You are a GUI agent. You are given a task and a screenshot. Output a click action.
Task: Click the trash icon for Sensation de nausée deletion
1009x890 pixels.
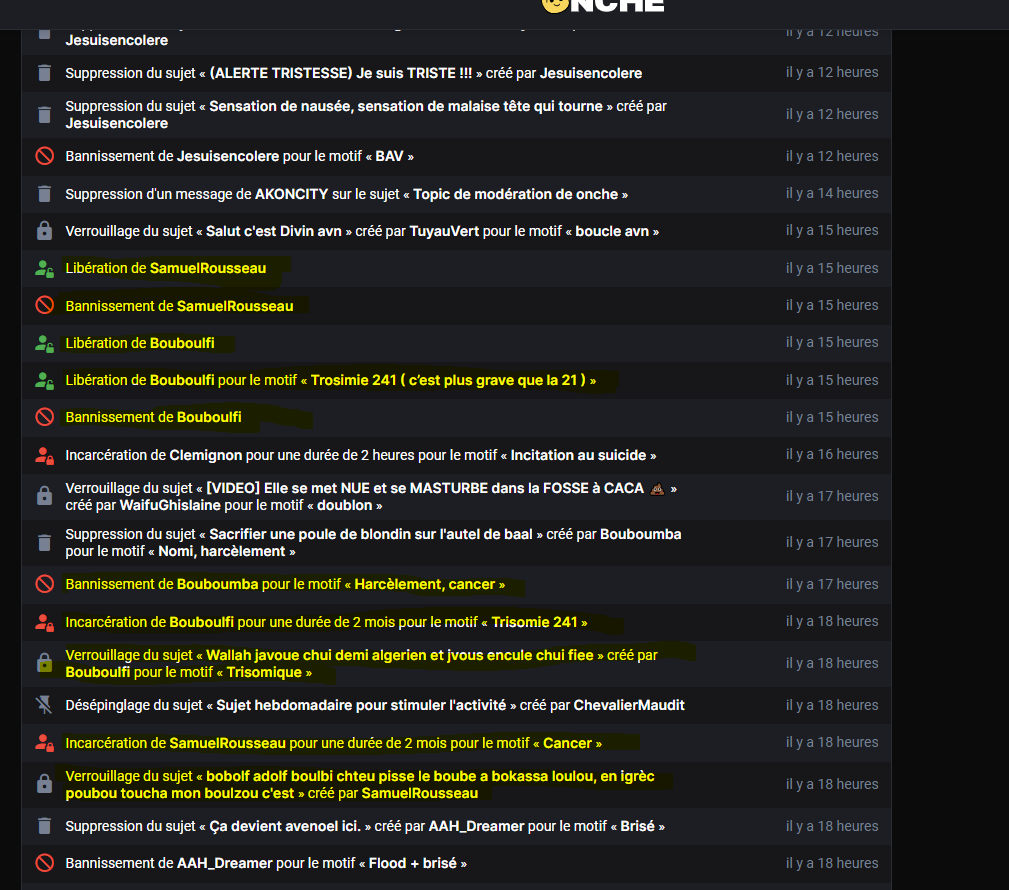pos(44,115)
